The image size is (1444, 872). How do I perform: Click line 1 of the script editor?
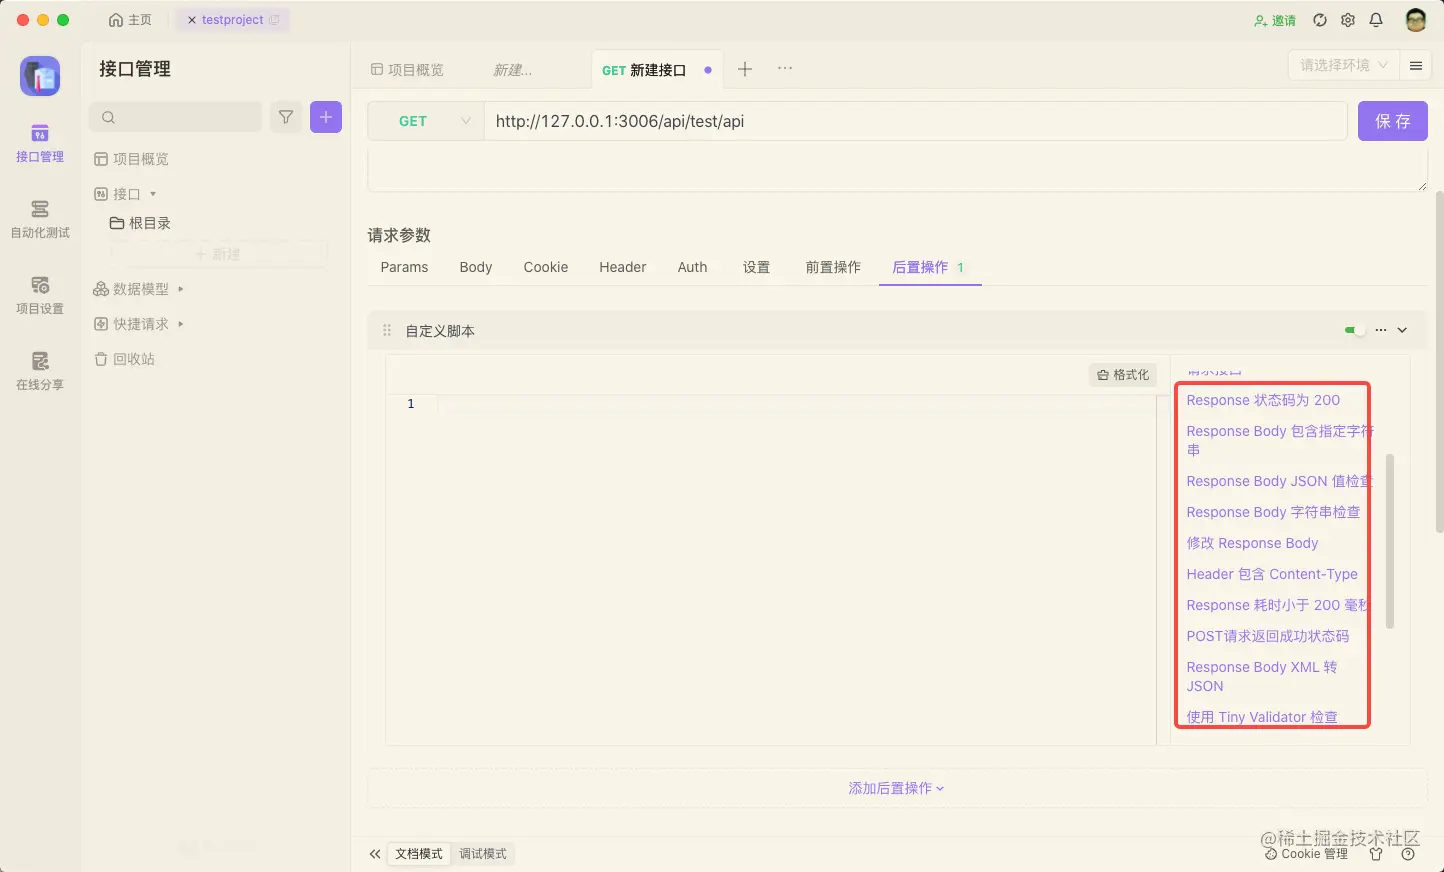click(795, 404)
